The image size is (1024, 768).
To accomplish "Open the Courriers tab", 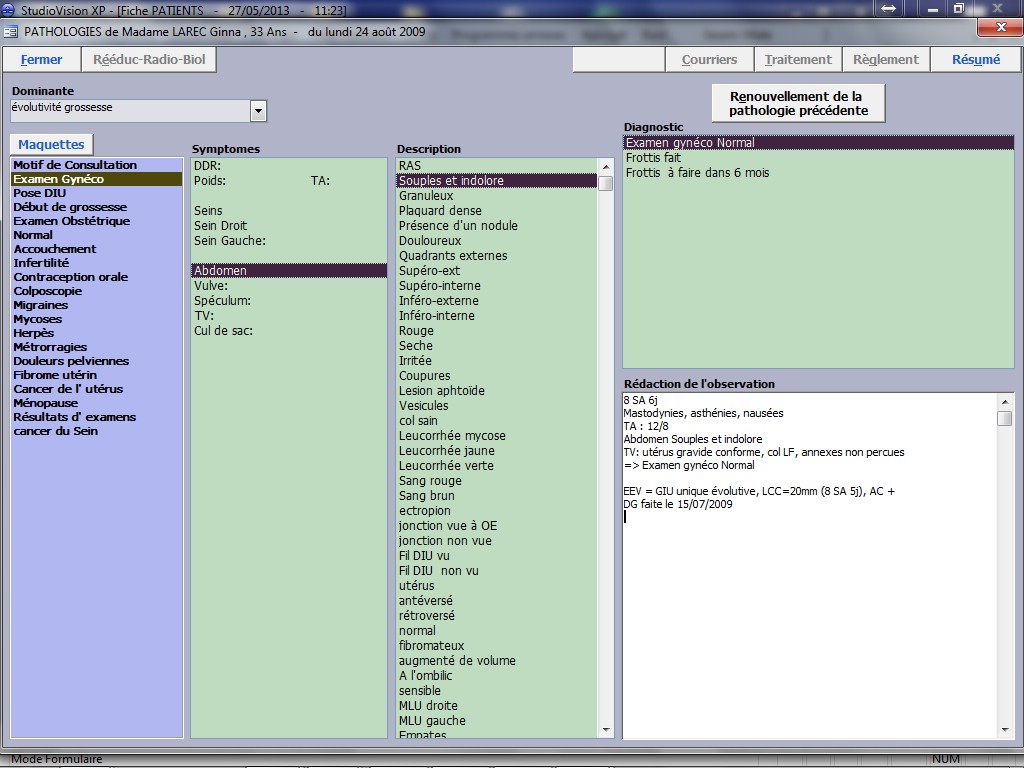I will point(709,60).
